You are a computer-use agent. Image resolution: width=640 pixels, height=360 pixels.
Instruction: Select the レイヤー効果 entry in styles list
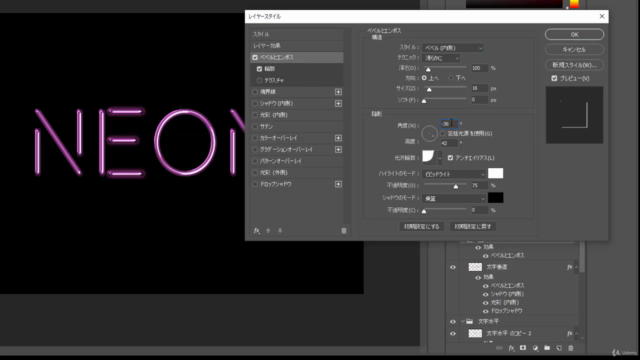click(297, 46)
